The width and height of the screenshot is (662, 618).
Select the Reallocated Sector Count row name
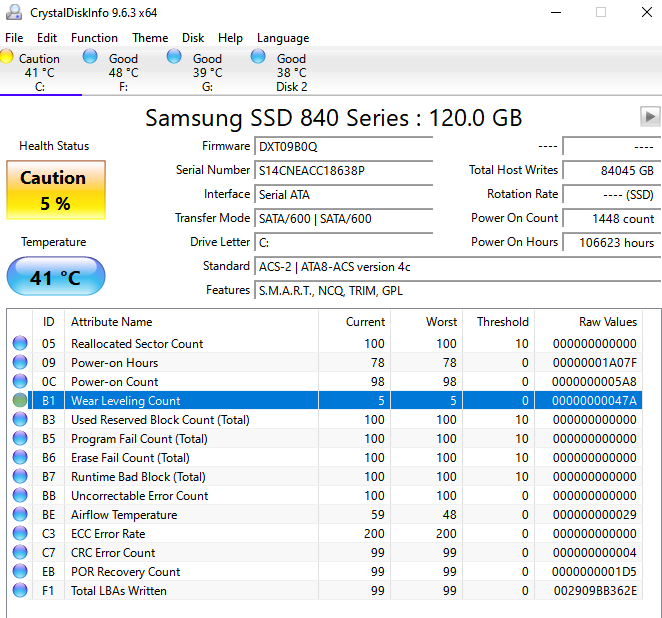coord(137,344)
